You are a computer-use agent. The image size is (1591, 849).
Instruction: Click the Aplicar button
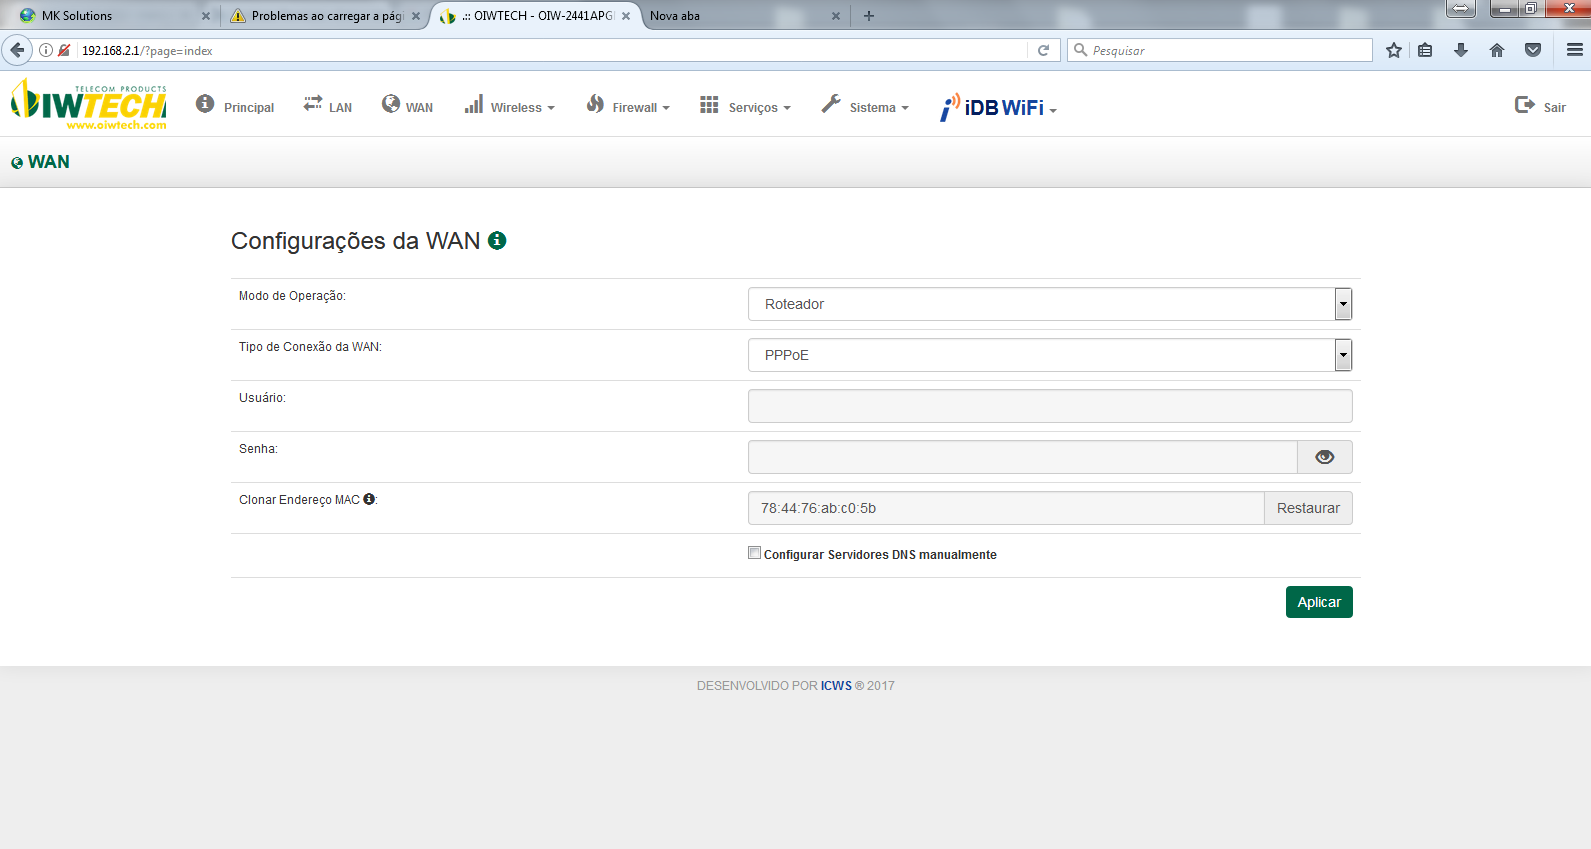click(x=1319, y=602)
